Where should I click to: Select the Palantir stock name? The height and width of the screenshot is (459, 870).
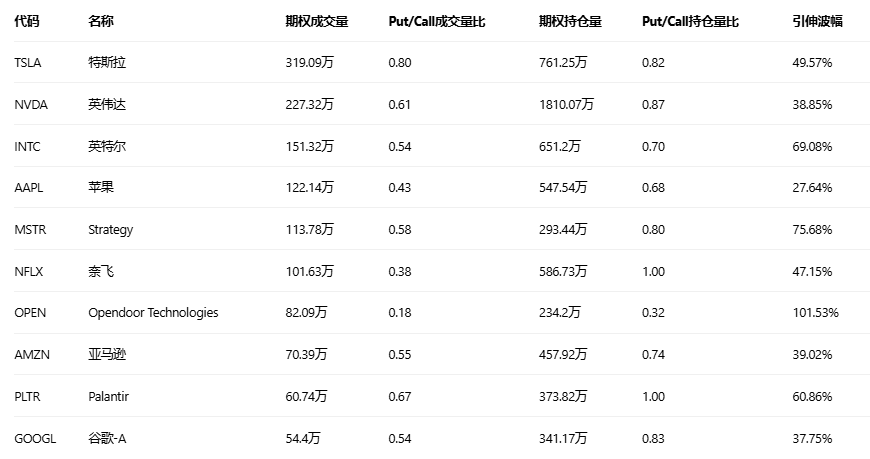click(x=108, y=397)
